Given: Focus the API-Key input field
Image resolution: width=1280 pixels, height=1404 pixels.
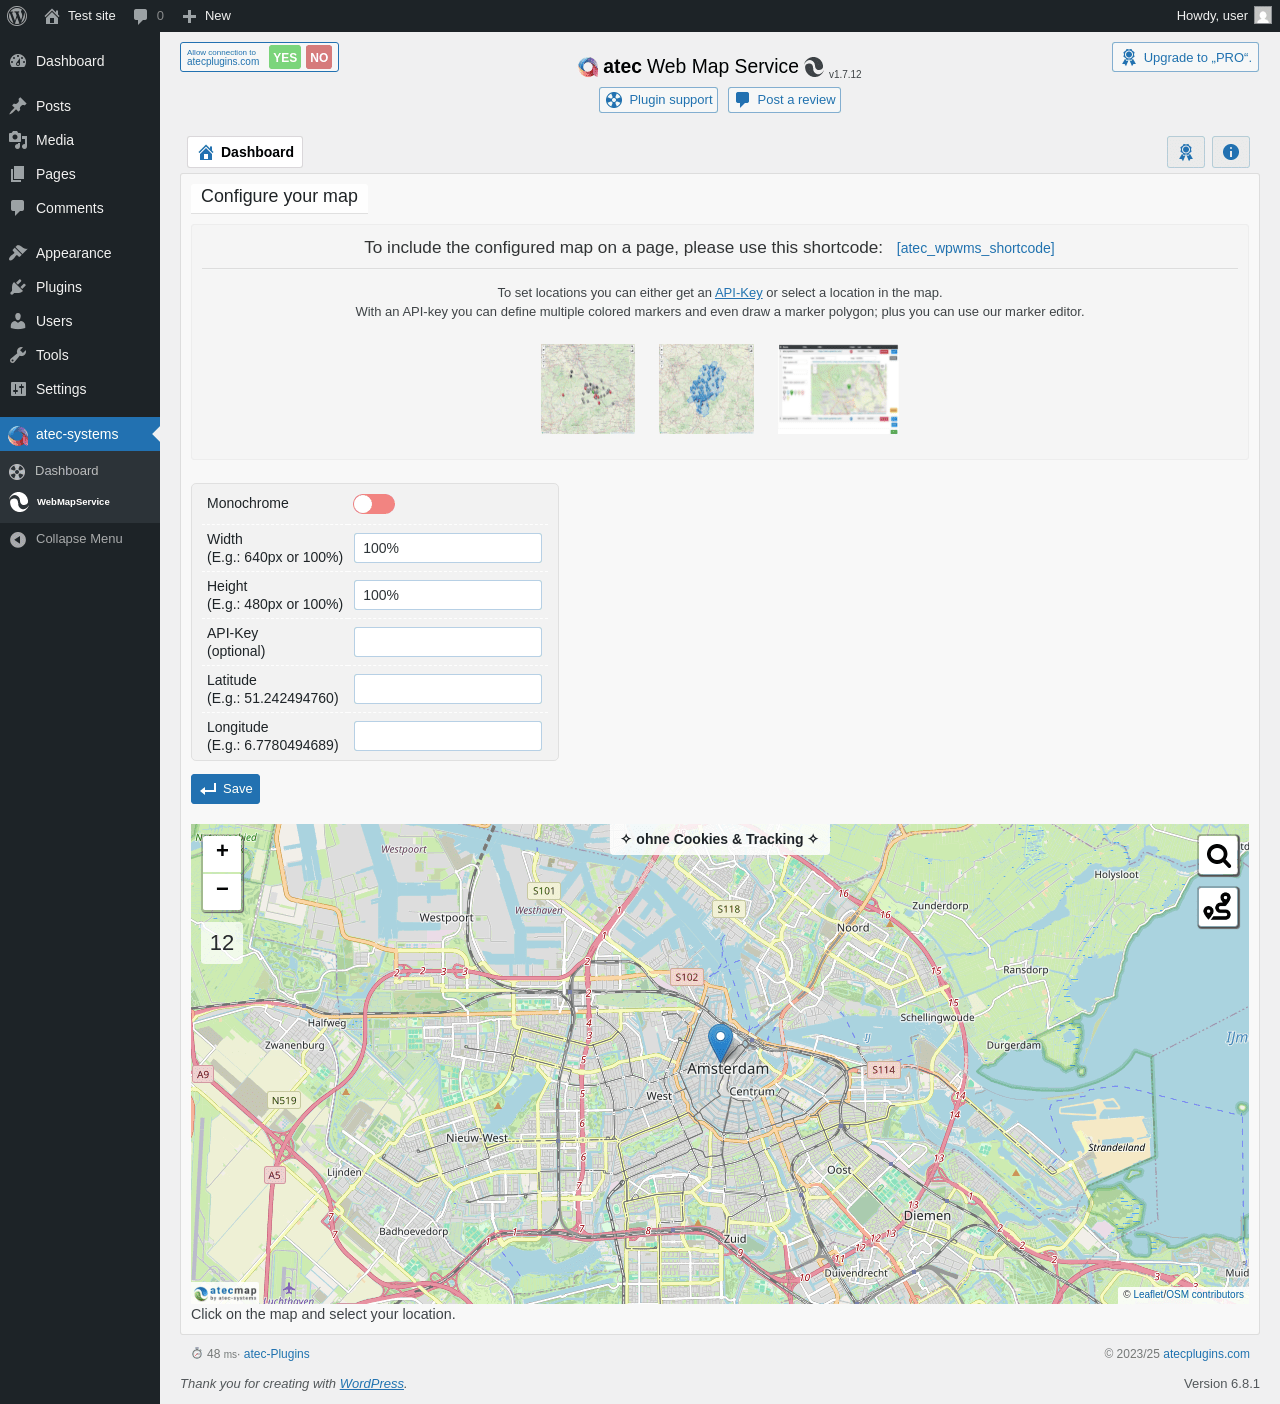Looking at the screenshot, I should point(448,642).
